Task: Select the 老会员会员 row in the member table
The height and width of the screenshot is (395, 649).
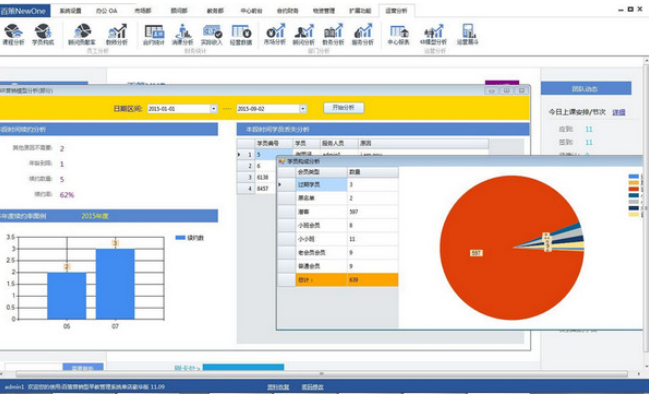Action: (x=338, y=253)
